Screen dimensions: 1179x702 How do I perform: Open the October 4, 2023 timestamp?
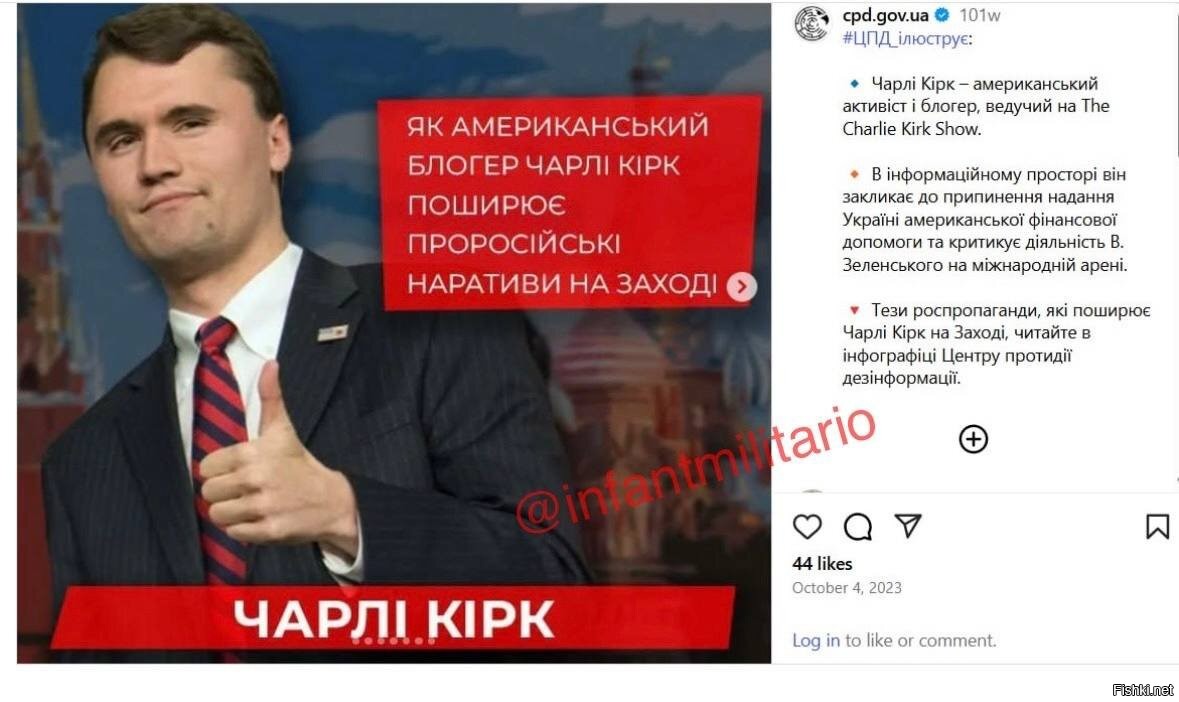(847, 588)
